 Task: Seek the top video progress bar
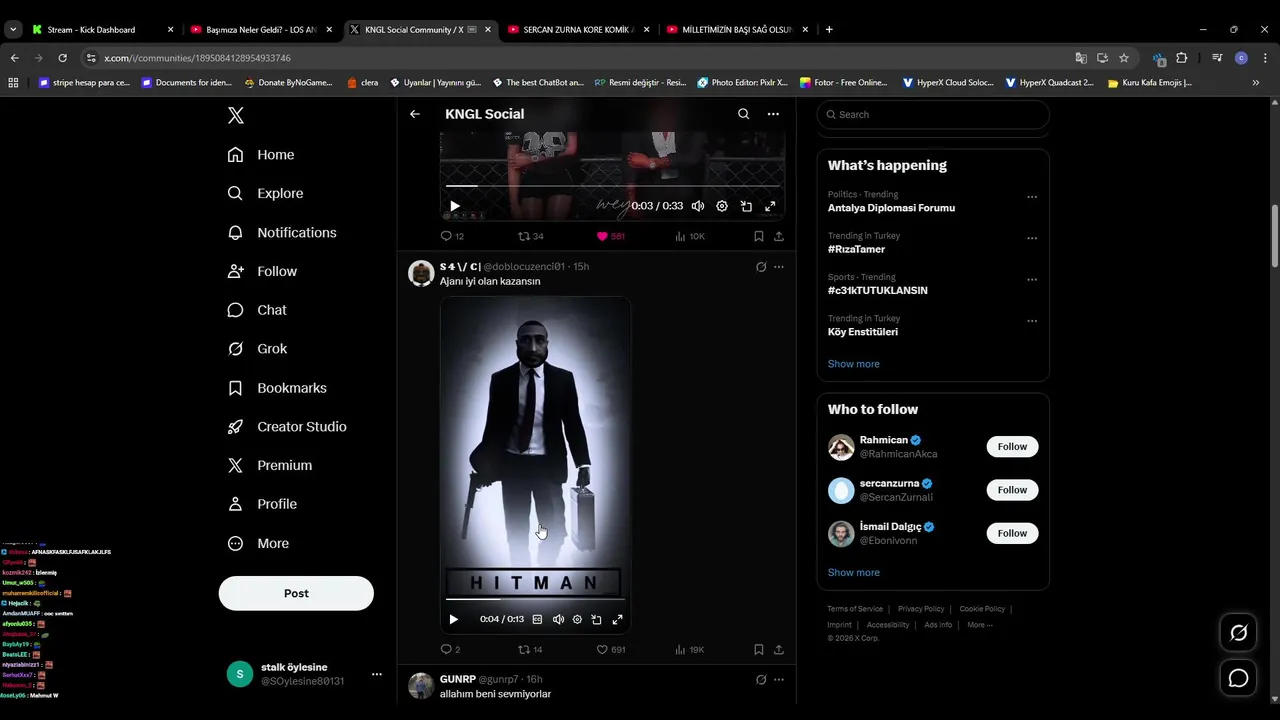pyautogui.click(x=612, y=186)
